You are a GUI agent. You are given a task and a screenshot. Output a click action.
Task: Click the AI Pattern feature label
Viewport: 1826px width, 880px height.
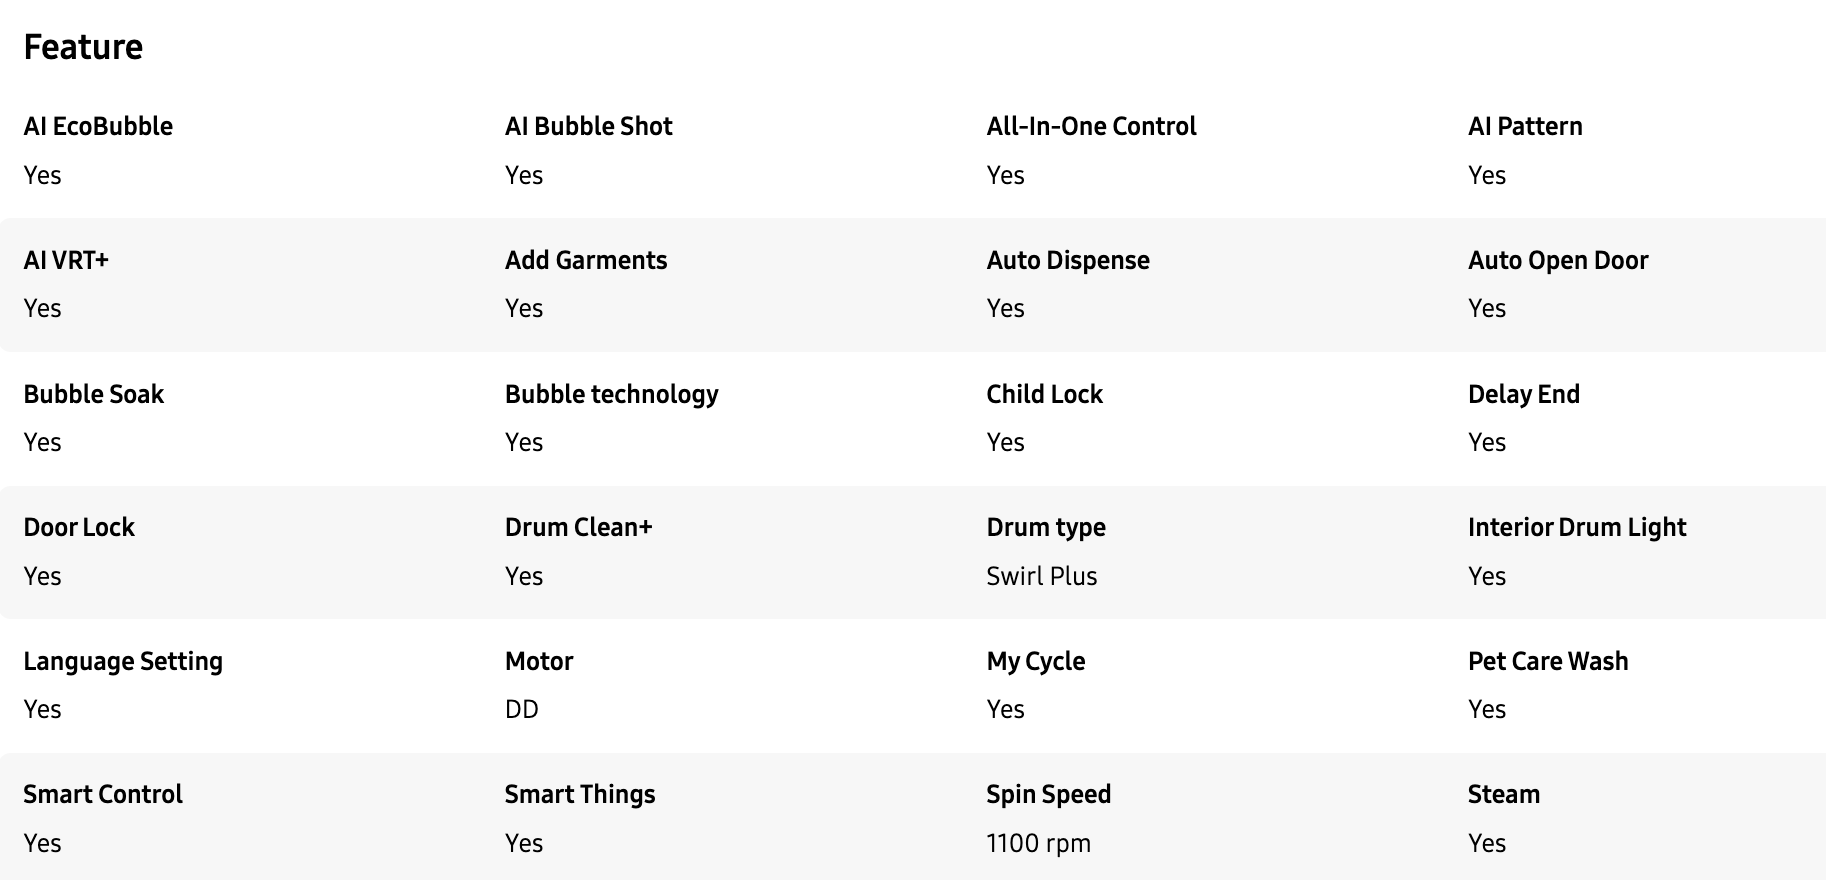click(1525, 126)
